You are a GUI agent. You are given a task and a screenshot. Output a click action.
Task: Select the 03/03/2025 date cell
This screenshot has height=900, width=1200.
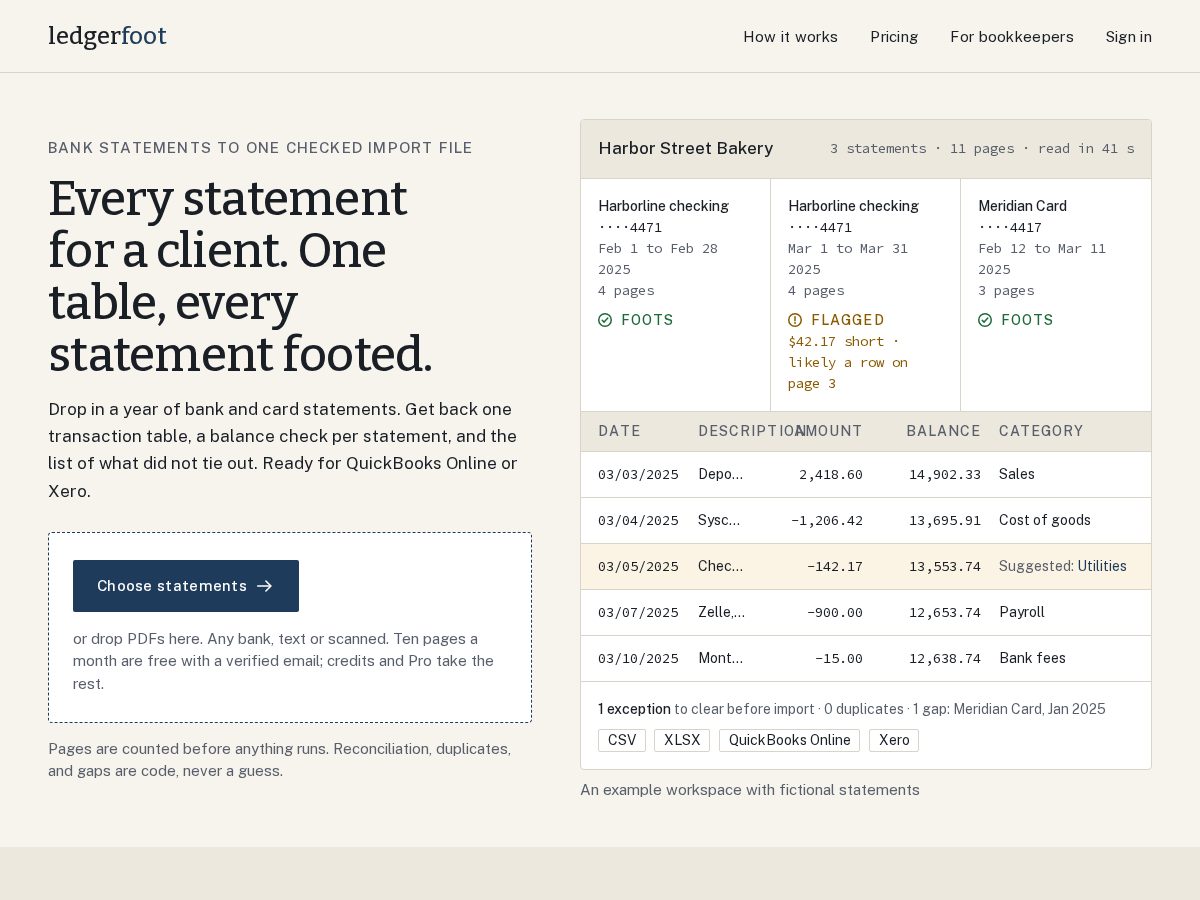(638, 475)
